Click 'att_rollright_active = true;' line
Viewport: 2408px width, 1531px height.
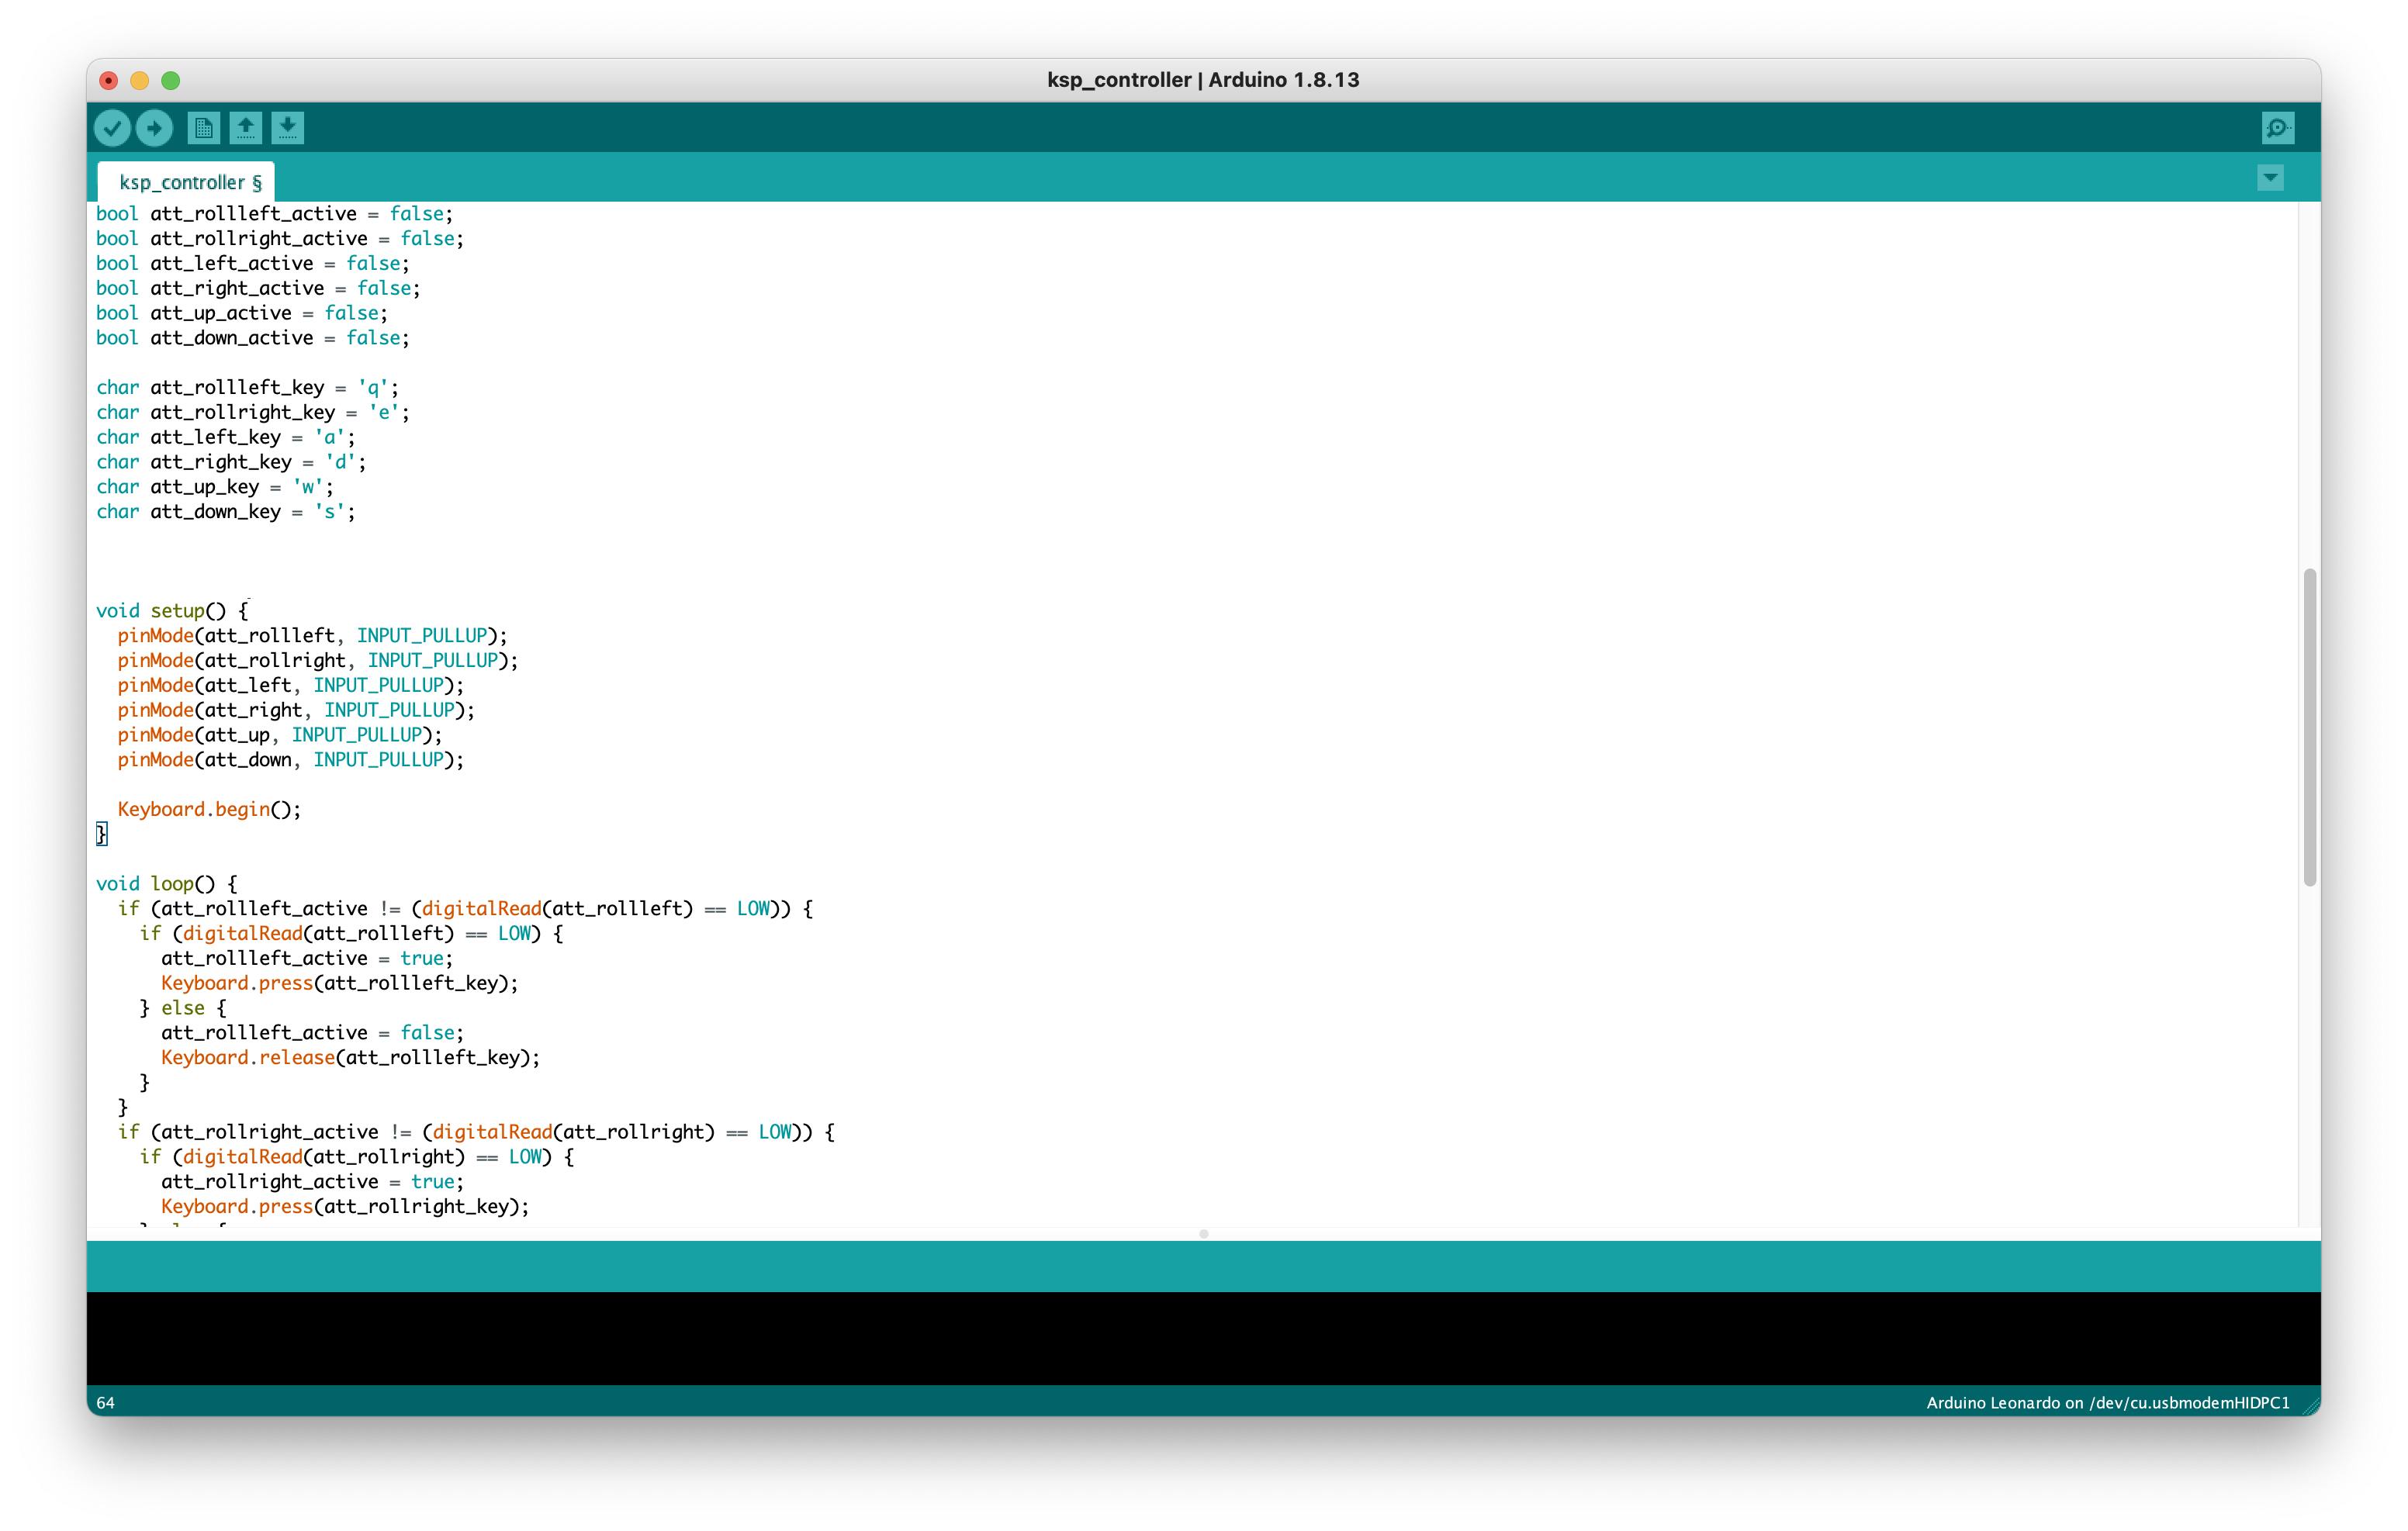click(x=313, y=1181)
